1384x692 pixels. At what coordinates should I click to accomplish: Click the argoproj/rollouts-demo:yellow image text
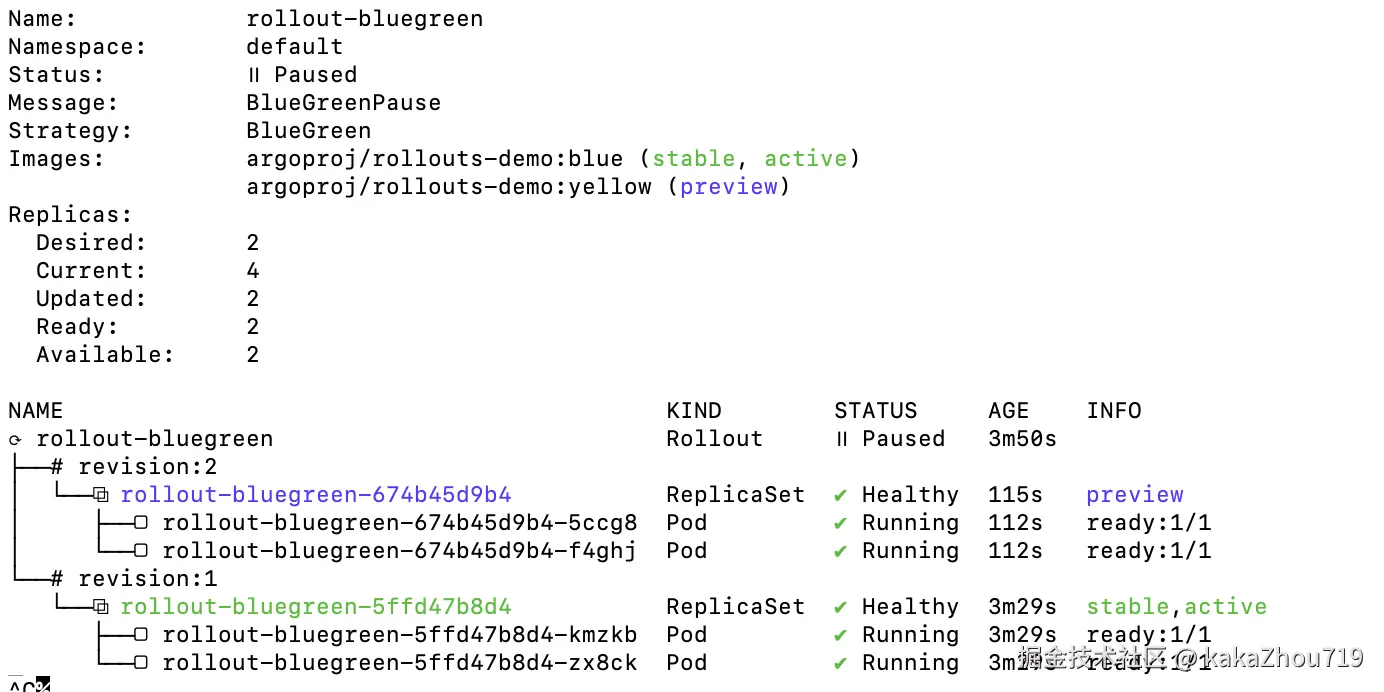(x=449, y=187)
